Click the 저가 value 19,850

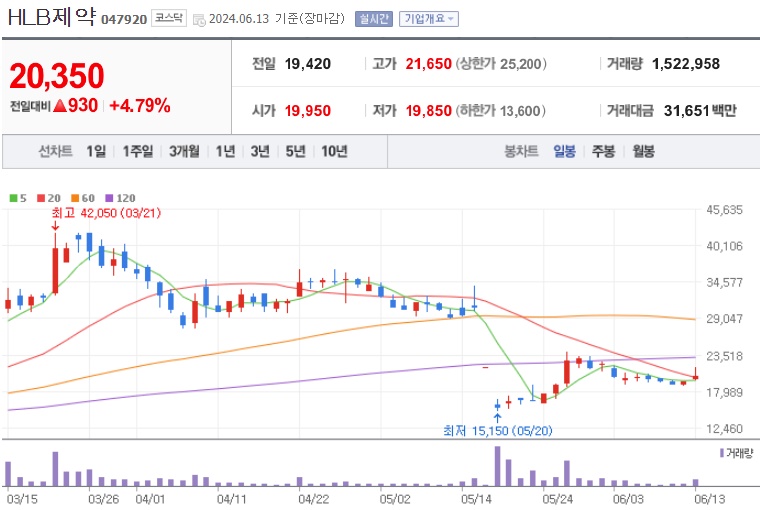pyautogui.click(x=428, y=111)
